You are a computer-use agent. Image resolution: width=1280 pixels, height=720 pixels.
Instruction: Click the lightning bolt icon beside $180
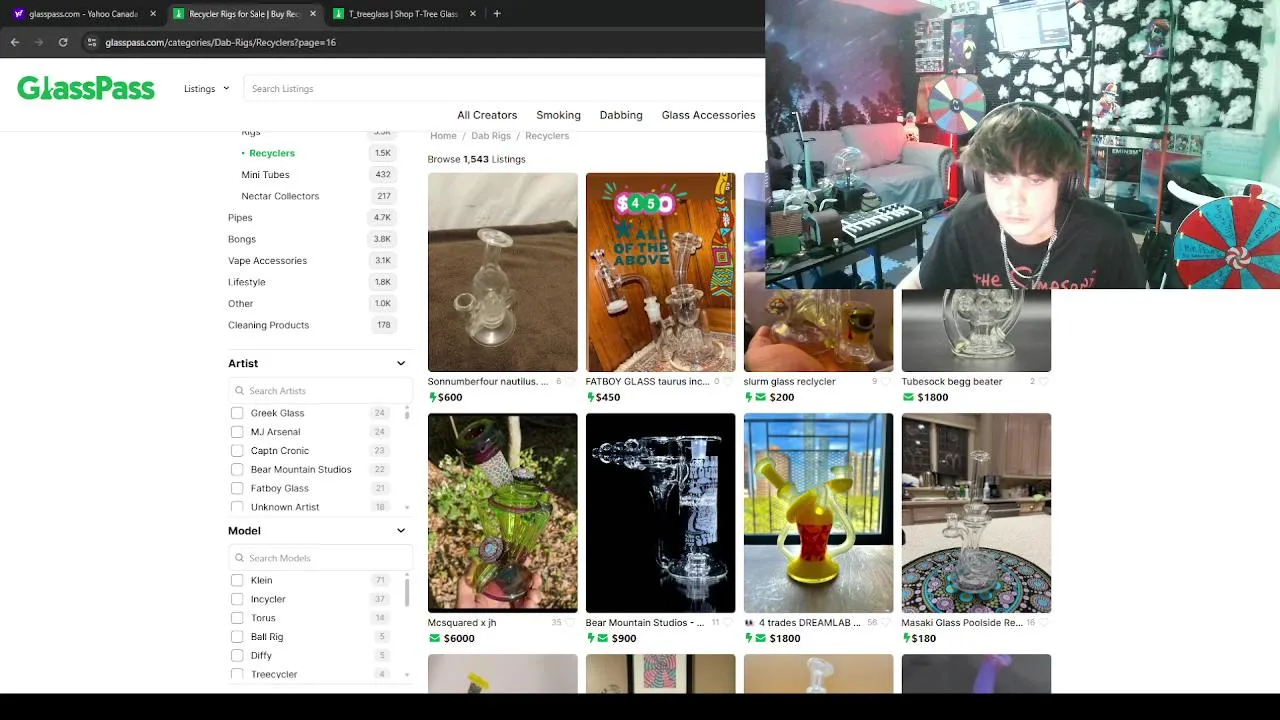point(906,638)
